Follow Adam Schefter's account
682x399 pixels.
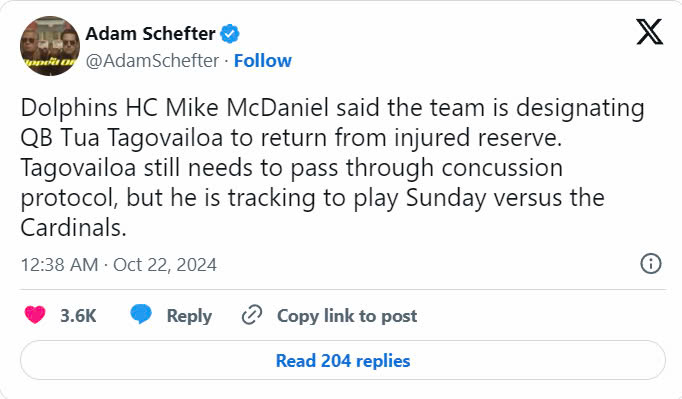point(263,60)
